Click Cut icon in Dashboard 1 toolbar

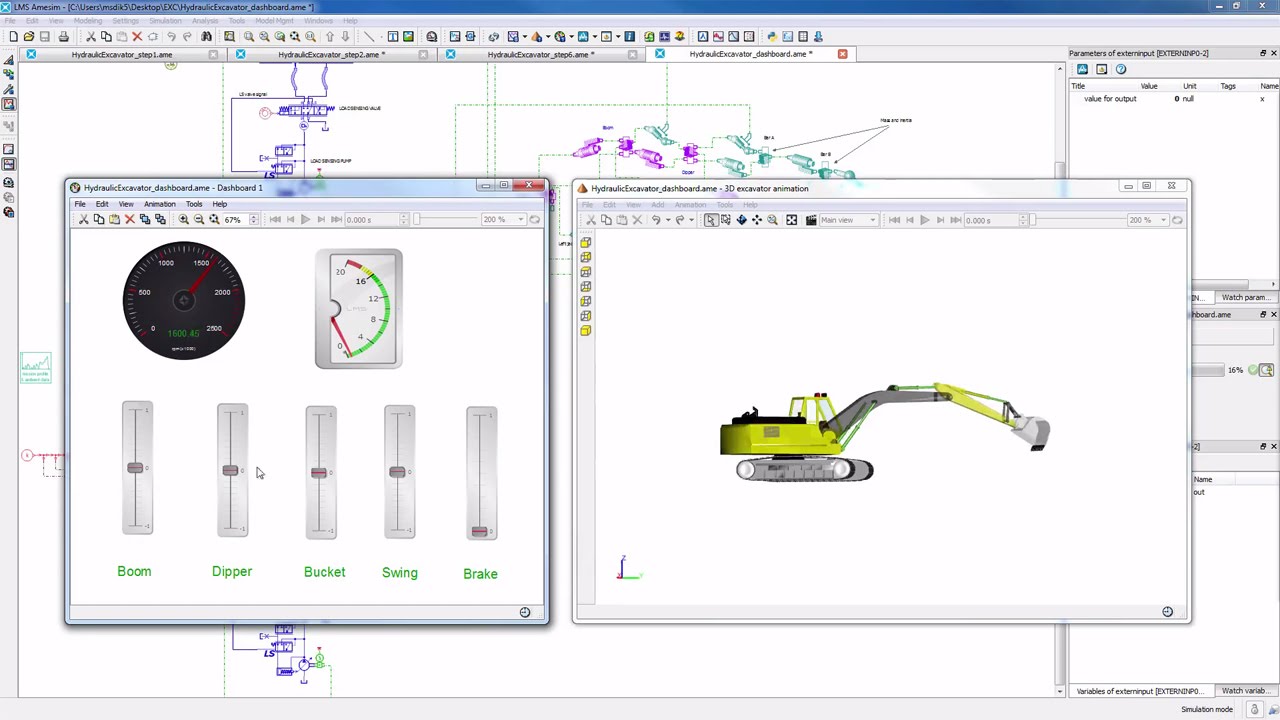pyautogui.click(x=84, y=220)
